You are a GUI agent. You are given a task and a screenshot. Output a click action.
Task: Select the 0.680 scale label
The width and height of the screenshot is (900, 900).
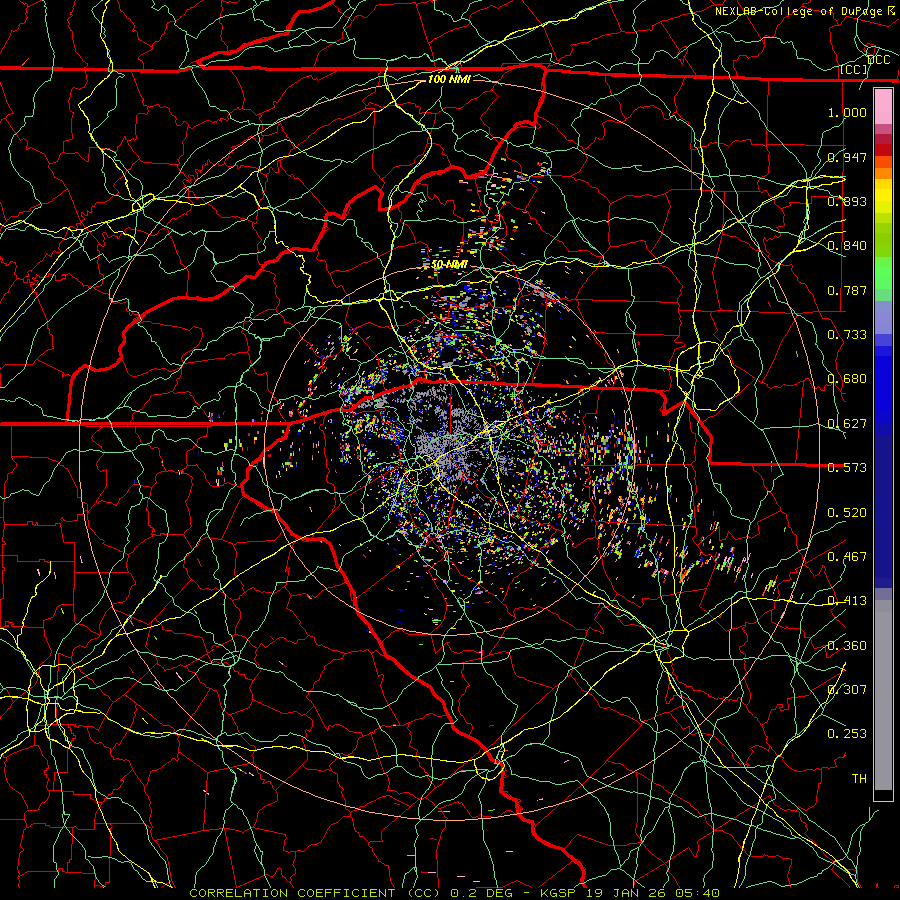[x=847, y=378]
